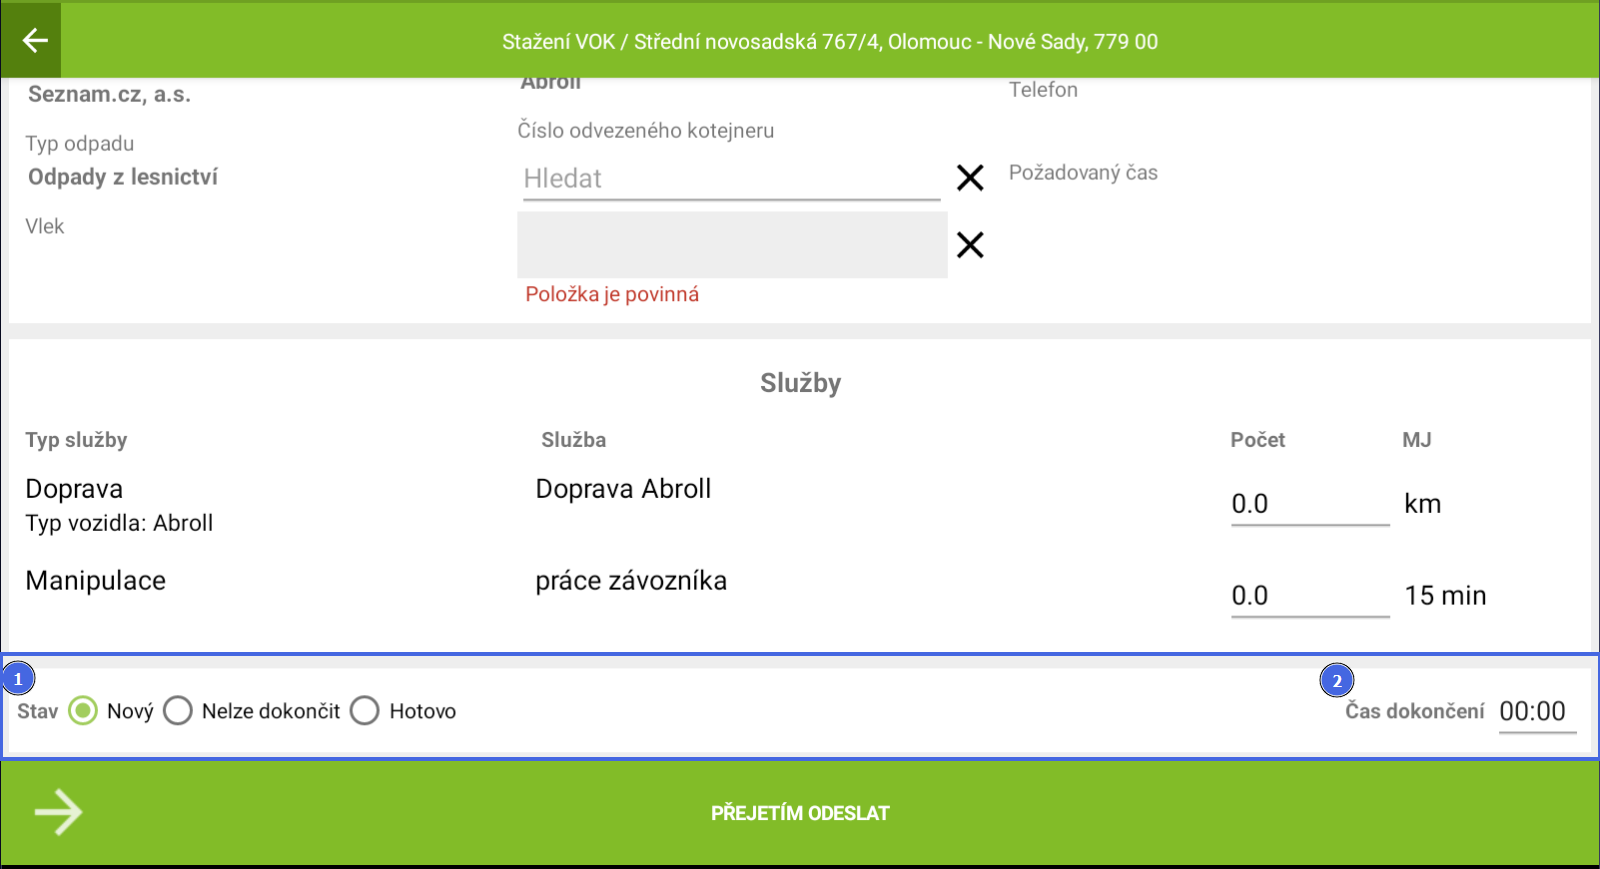Click the Služby section heading

[x=800, y=383]
